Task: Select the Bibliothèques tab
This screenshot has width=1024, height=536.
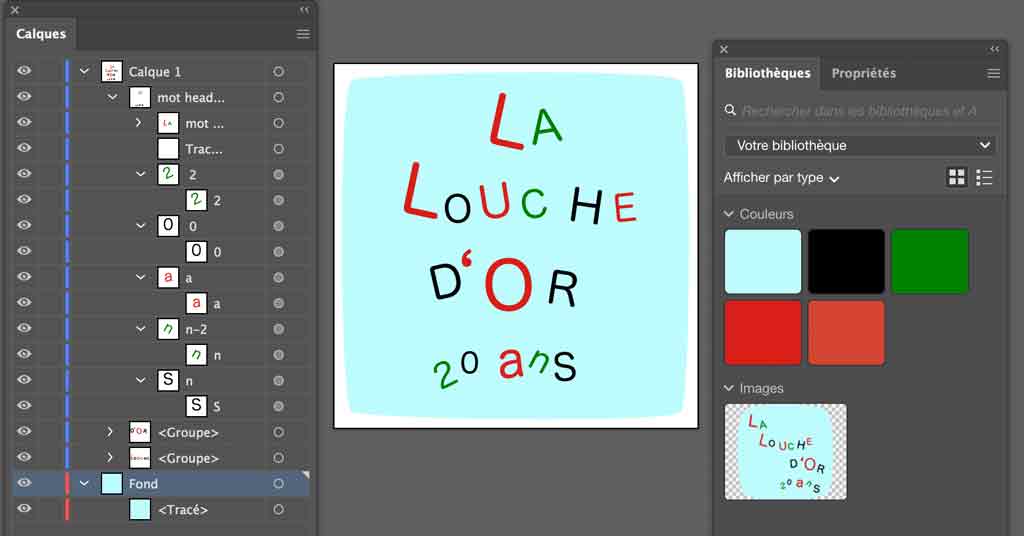Action: [767, 73]
